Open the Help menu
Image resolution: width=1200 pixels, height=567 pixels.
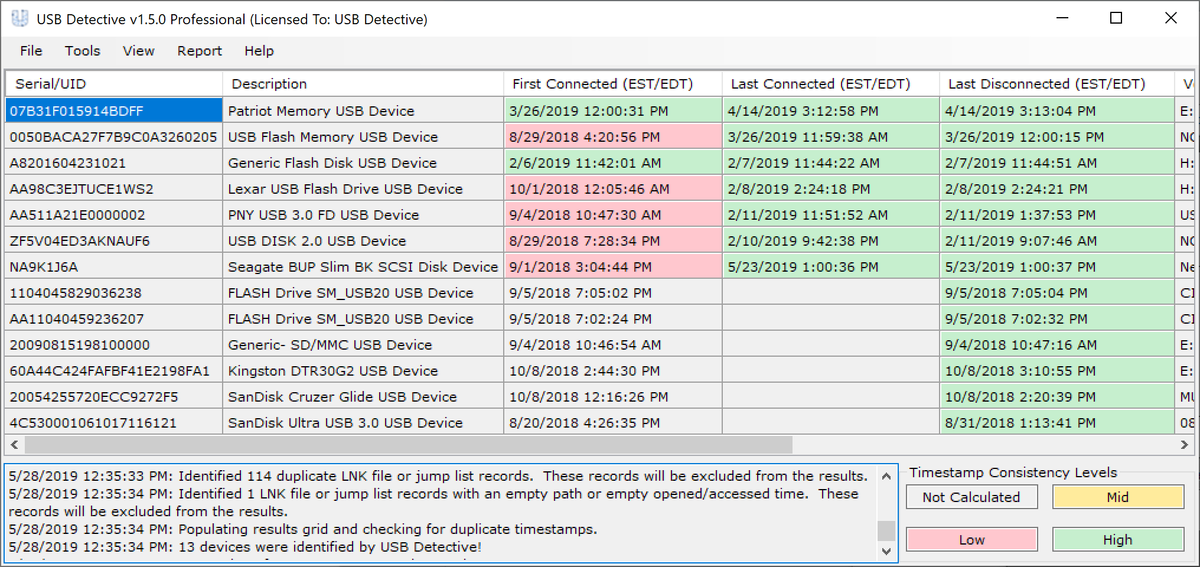(x=259, y=51)
